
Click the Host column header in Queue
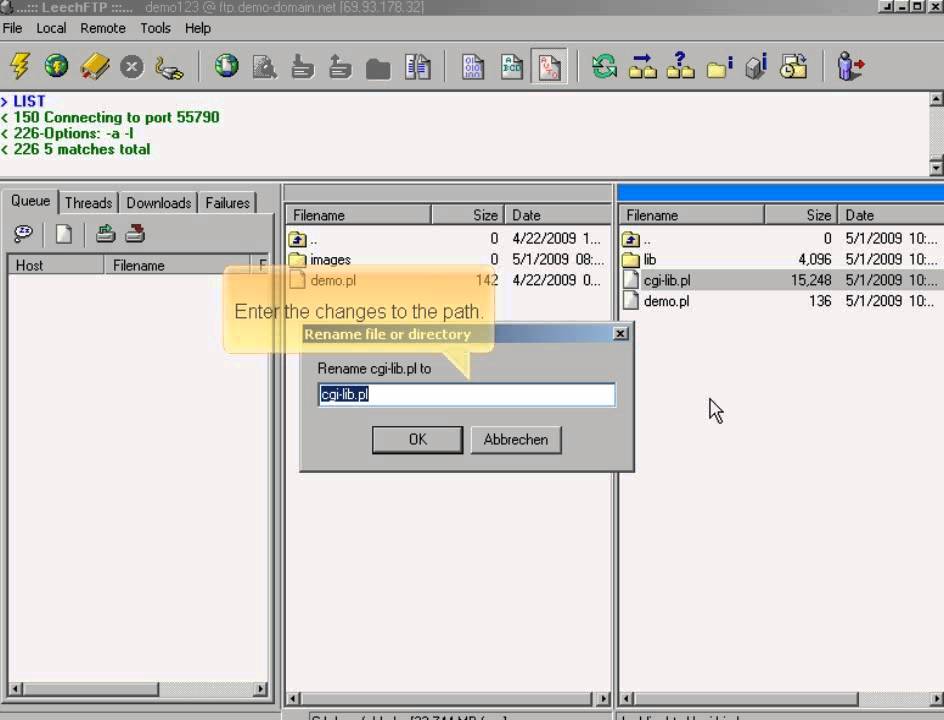(x=56, y=265)
